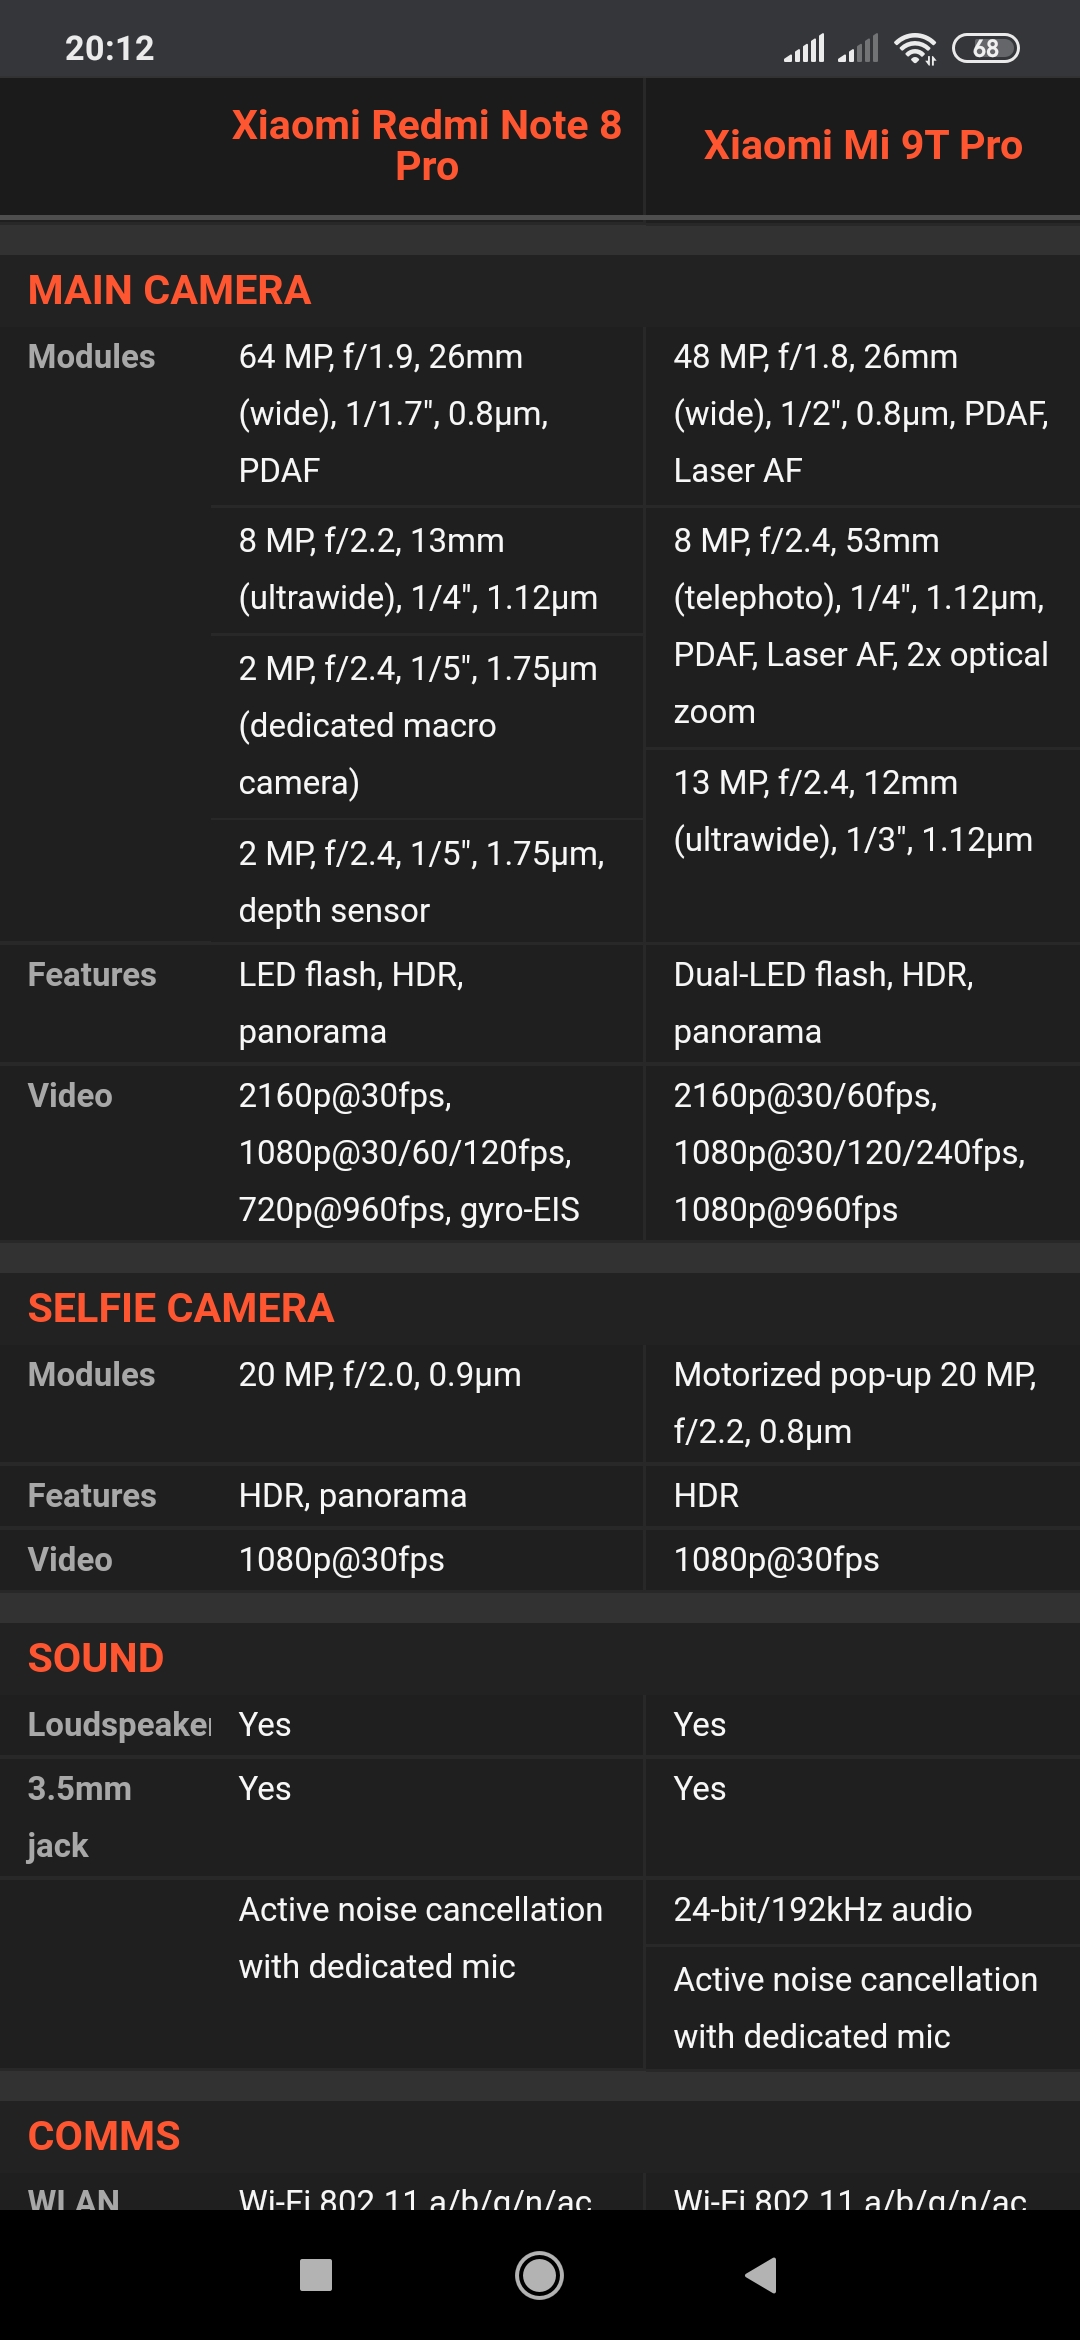This screenshot has width=1080, height=2340.
Task: Tap Features label under Selfie Camera
Action: click(92, 1496)
